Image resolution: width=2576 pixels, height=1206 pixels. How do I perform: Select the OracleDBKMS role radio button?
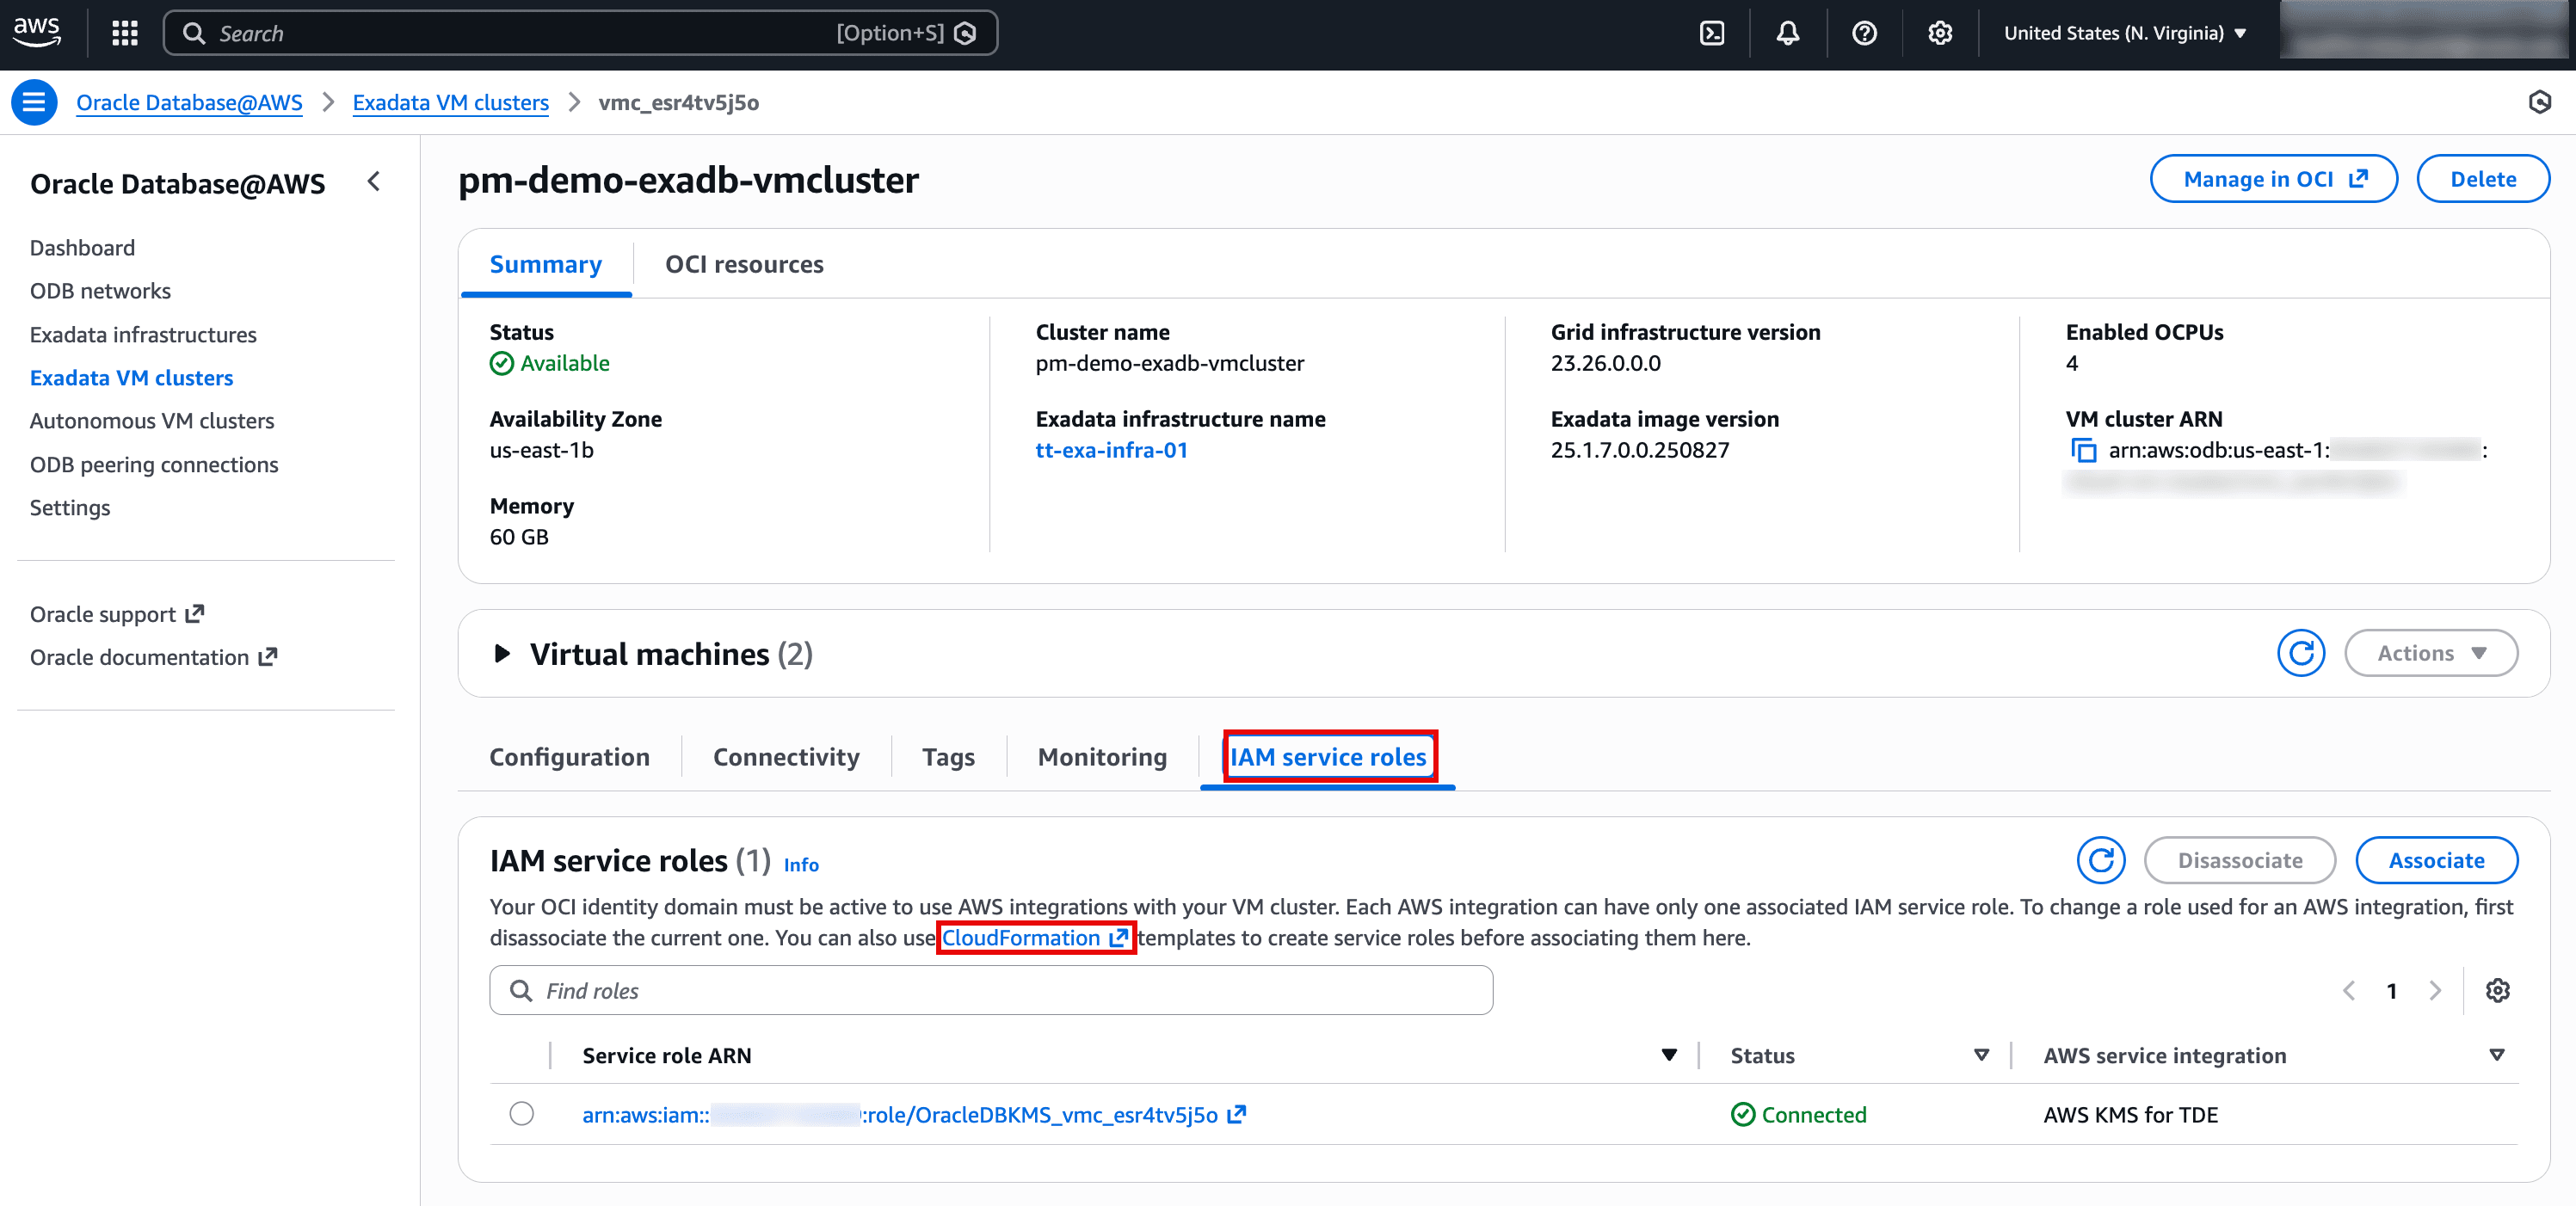click(521, 1114)
